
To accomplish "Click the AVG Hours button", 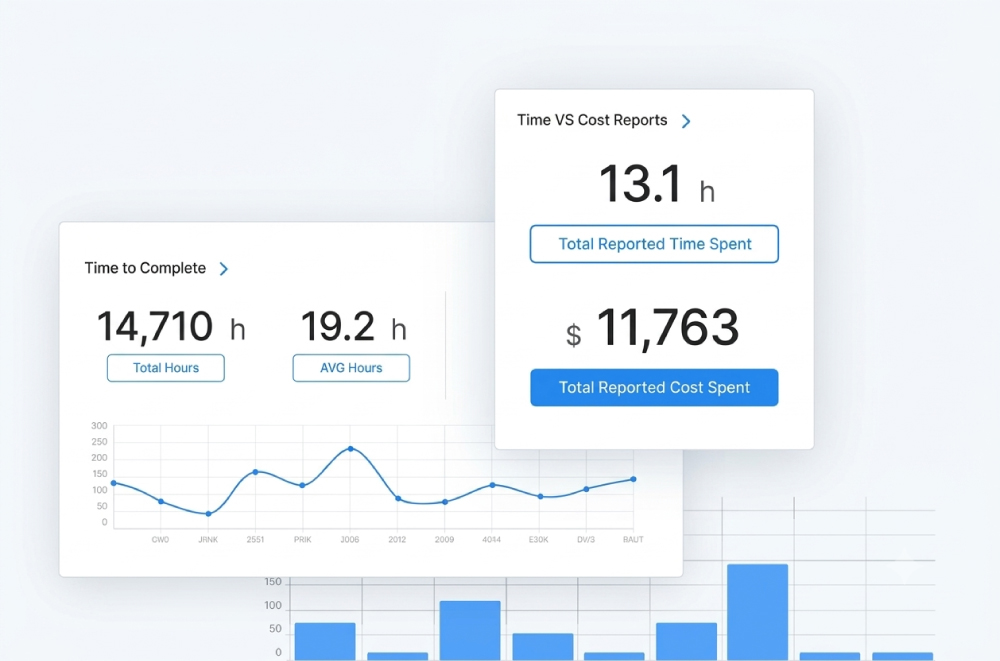I will 351,368.
